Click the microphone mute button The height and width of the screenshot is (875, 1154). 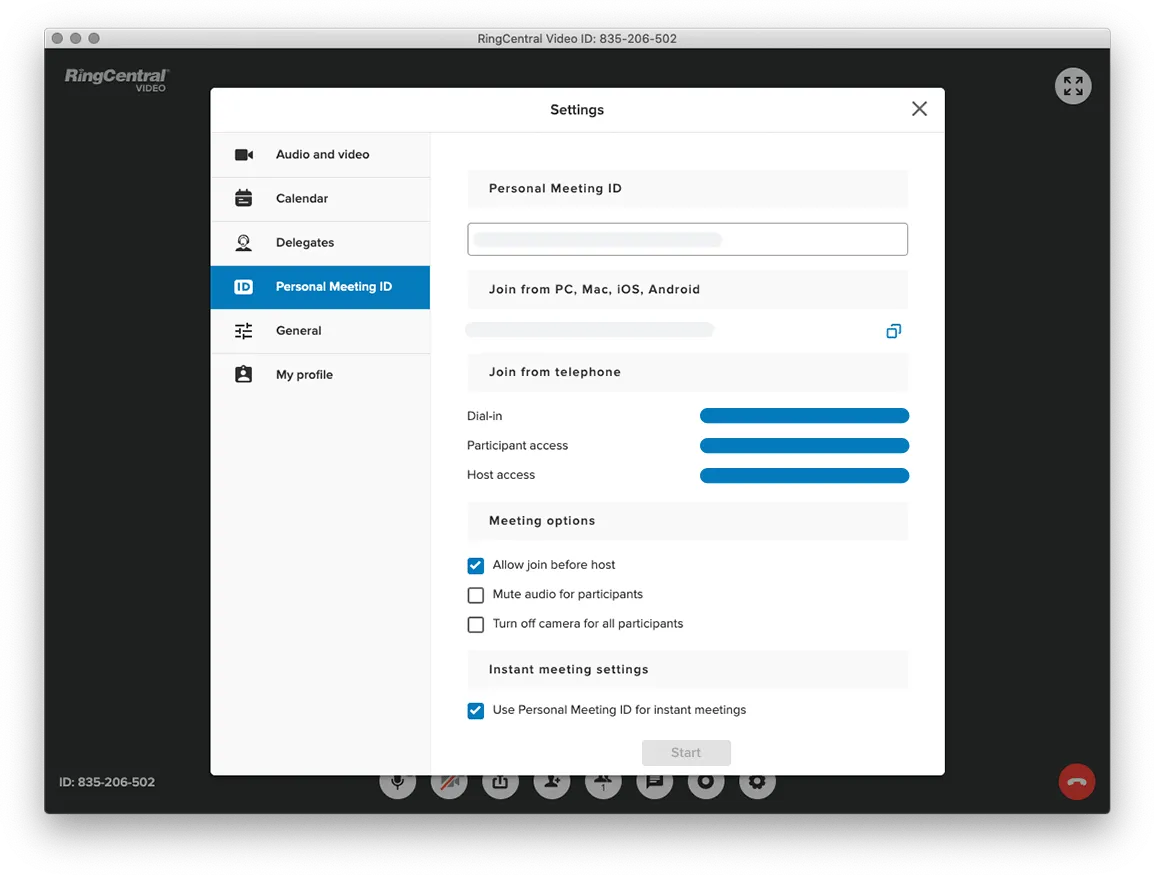pyautogui.click(x=397, y=783)
